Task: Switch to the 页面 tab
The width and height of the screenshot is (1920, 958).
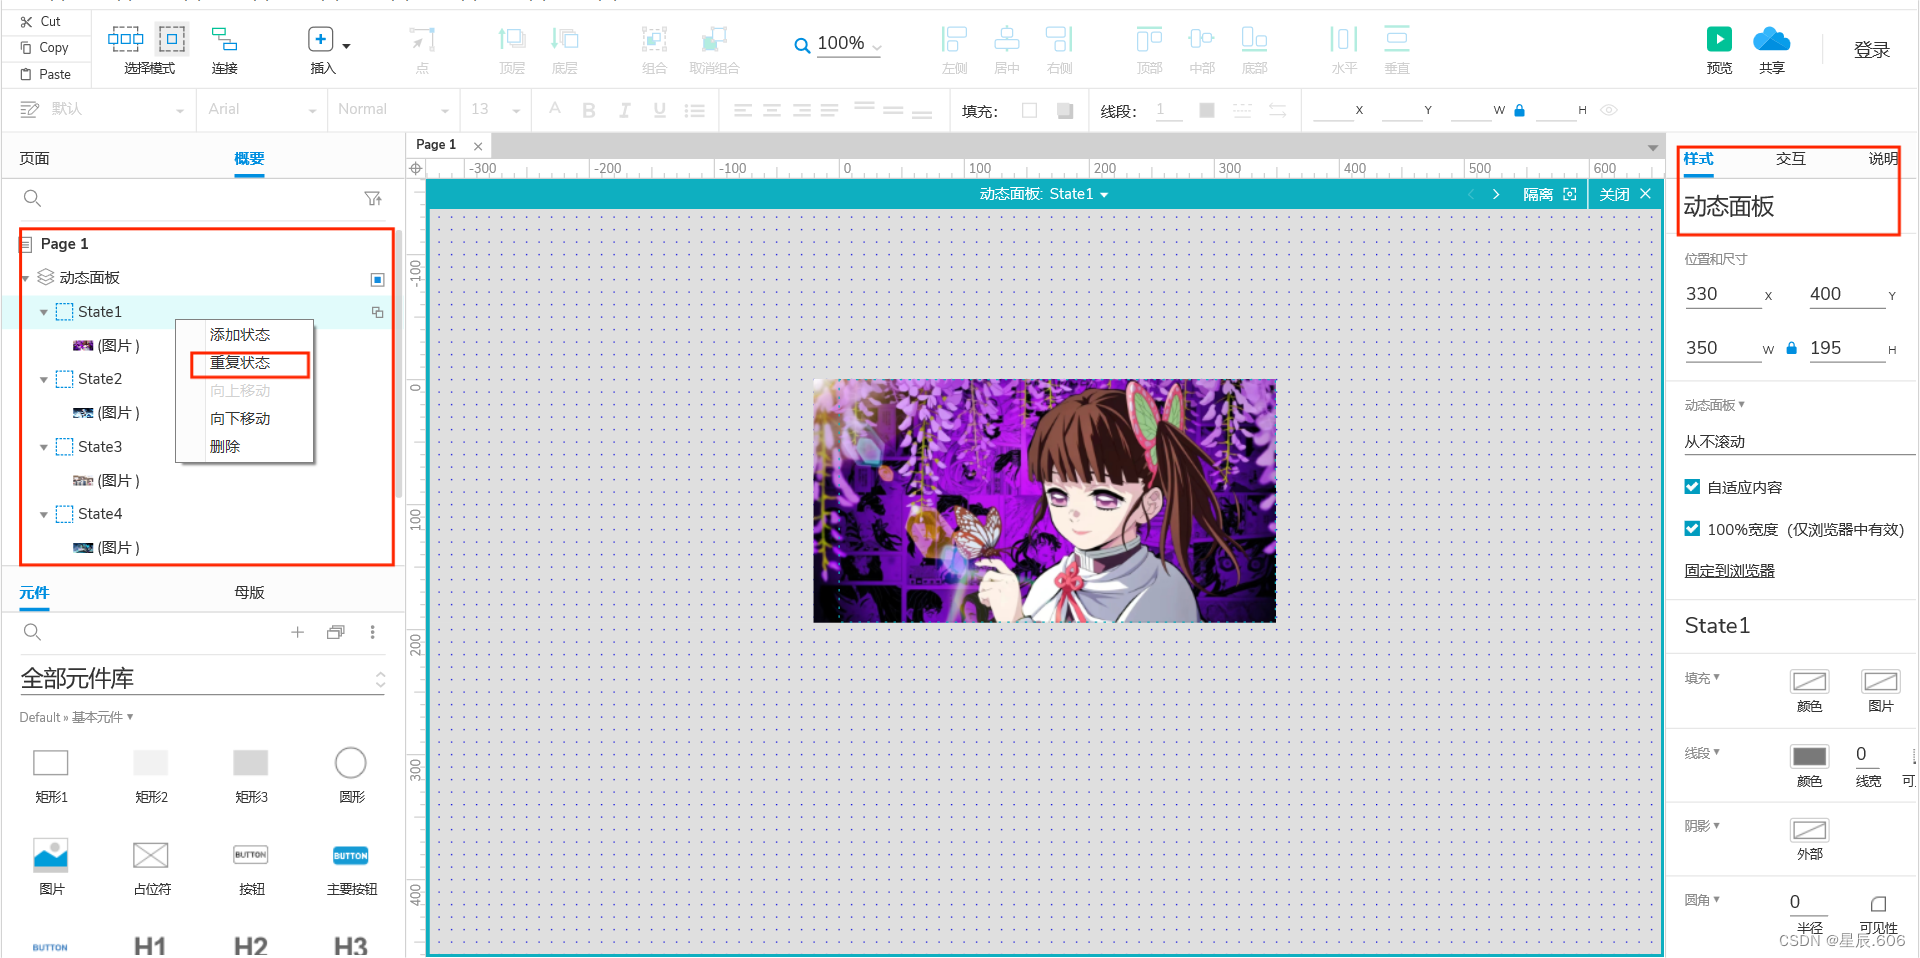Action: (35, 159)
